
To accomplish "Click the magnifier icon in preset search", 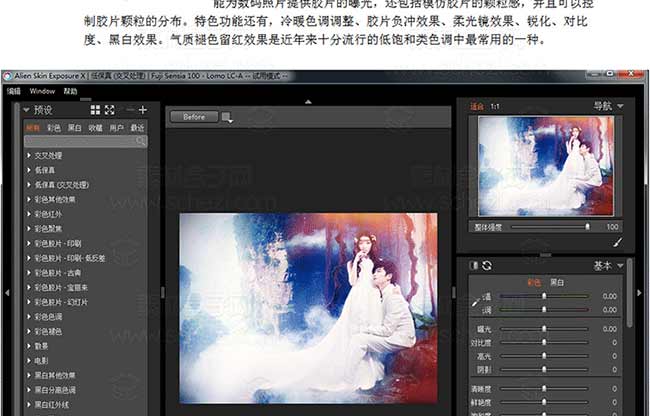I will pos(141,141).
